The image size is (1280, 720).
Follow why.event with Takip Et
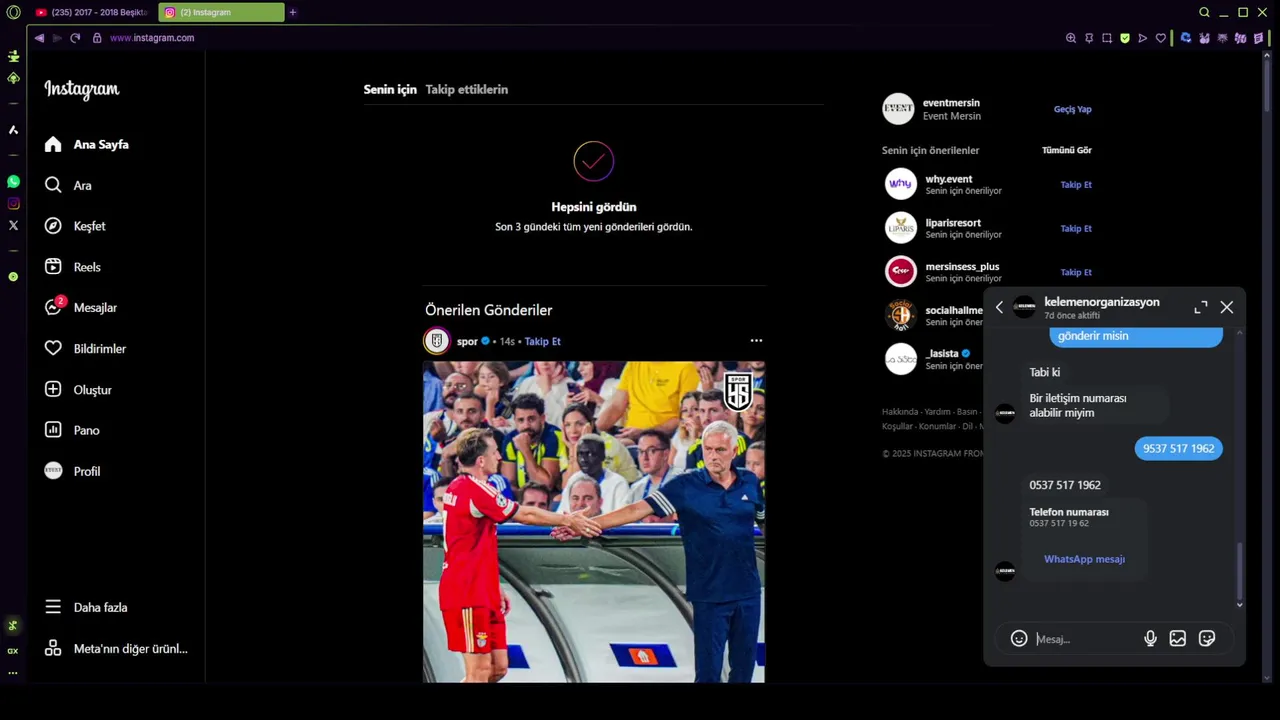(1076, 184)
